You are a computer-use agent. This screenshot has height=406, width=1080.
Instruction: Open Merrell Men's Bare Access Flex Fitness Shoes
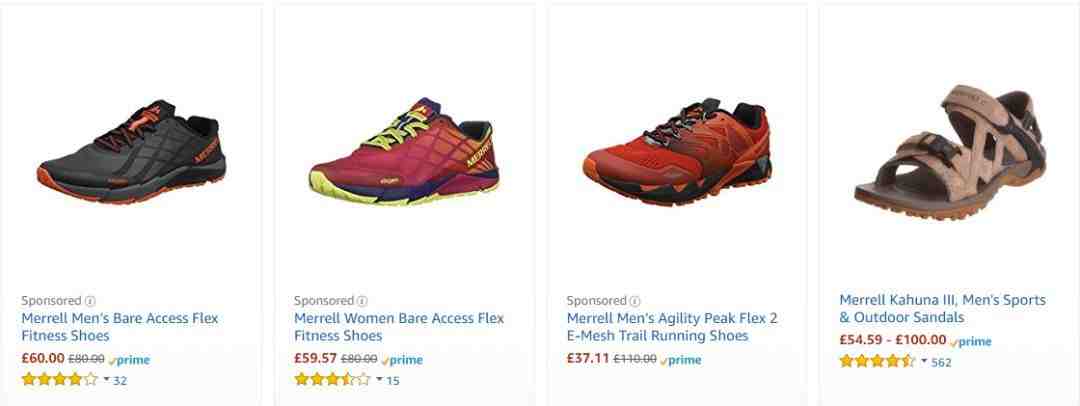click(x=120, y=327)
